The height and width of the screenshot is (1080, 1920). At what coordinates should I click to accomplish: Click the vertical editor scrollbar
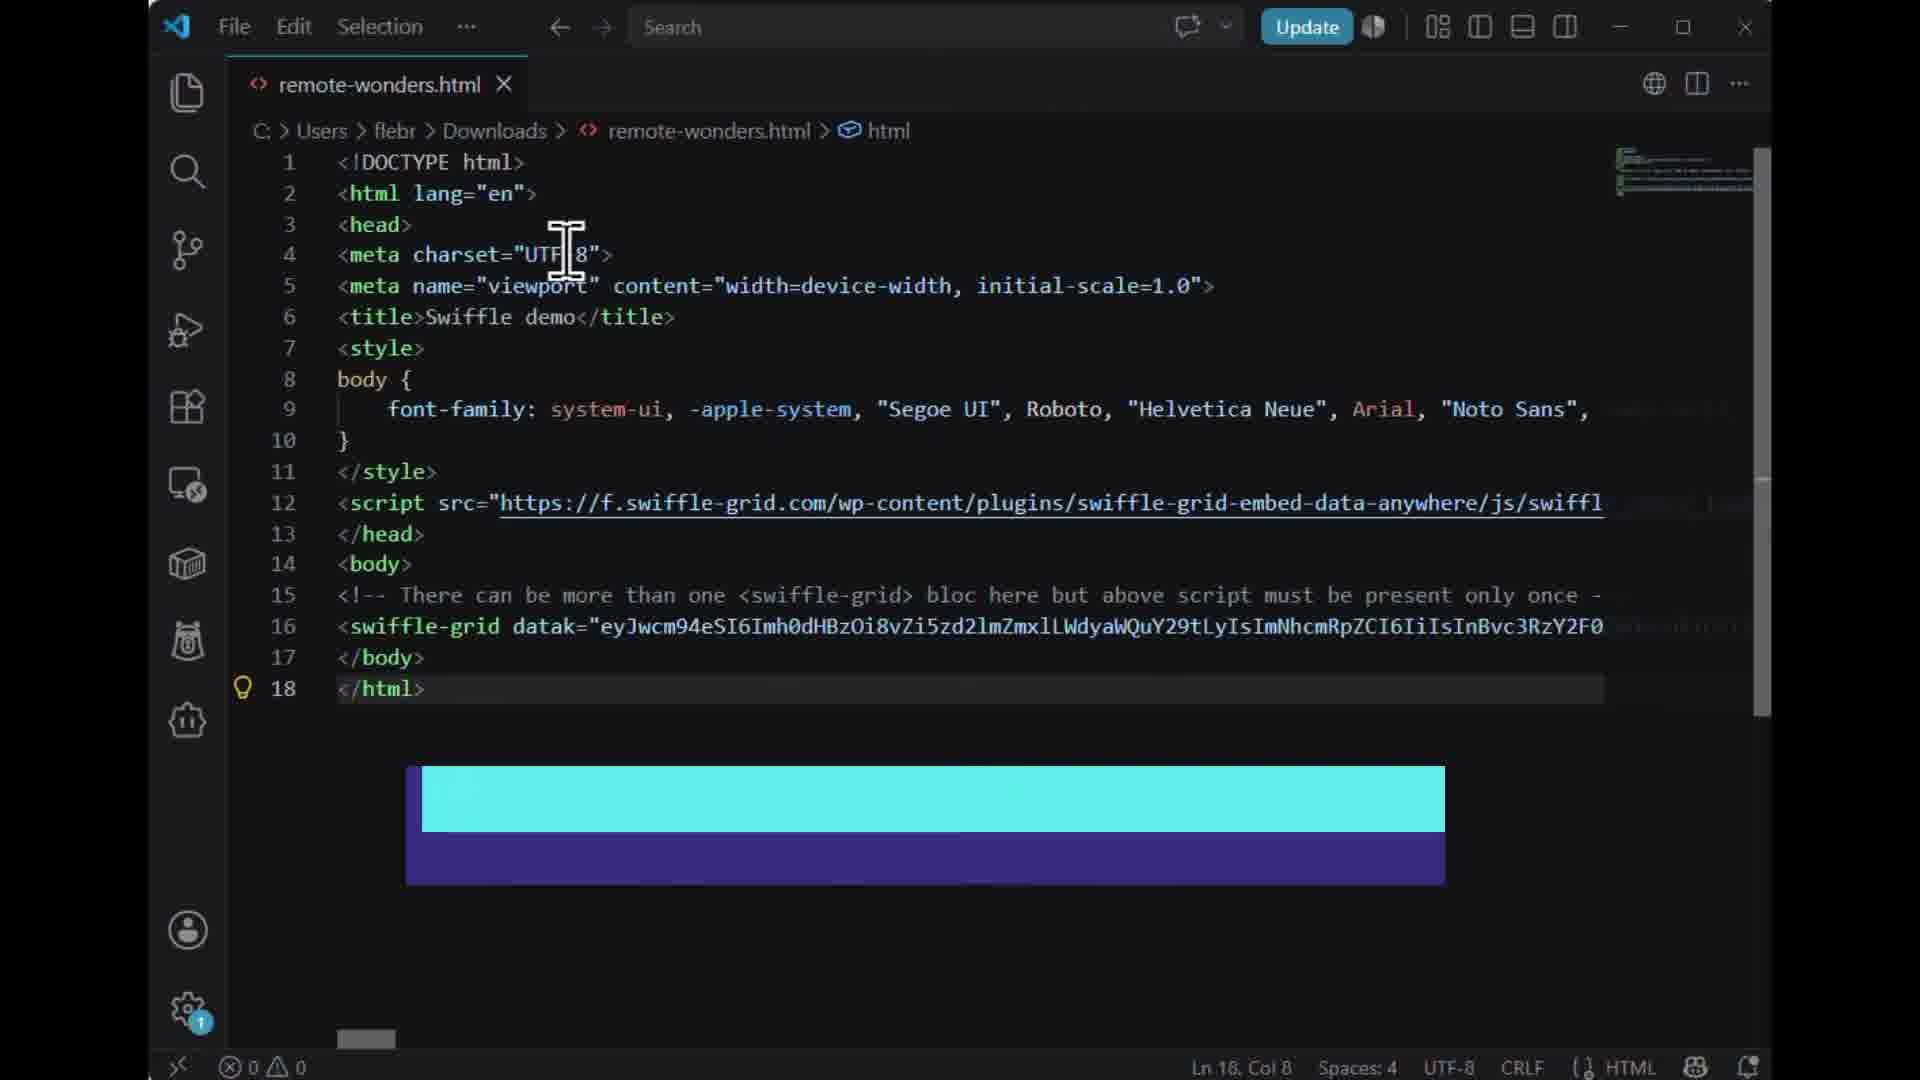pyautogui.click(x=1762, y=431)
